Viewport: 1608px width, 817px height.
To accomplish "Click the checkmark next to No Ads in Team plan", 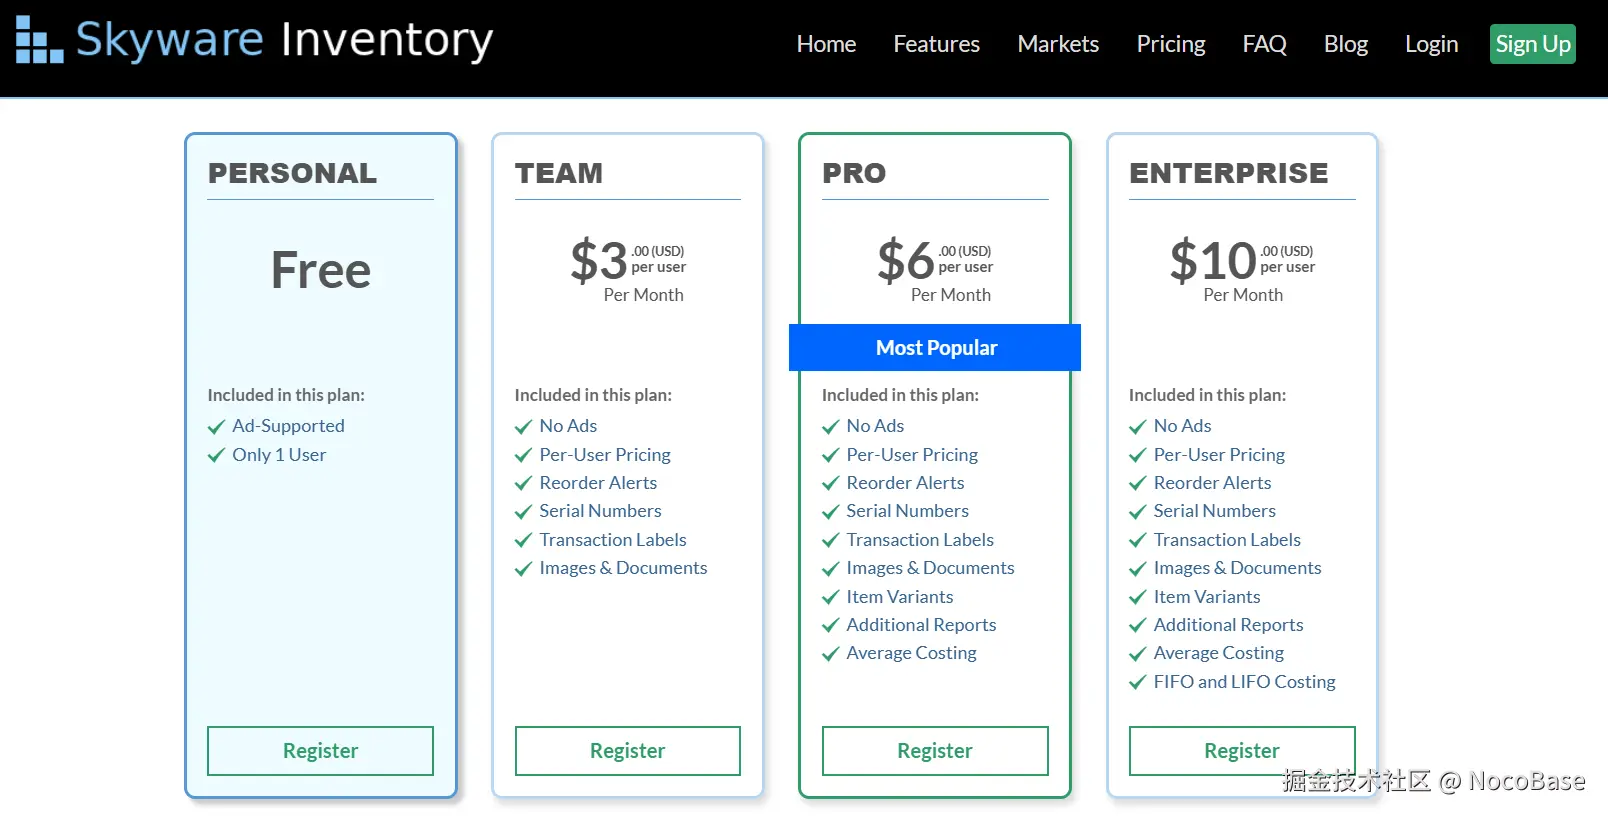I will pos(523,426).
